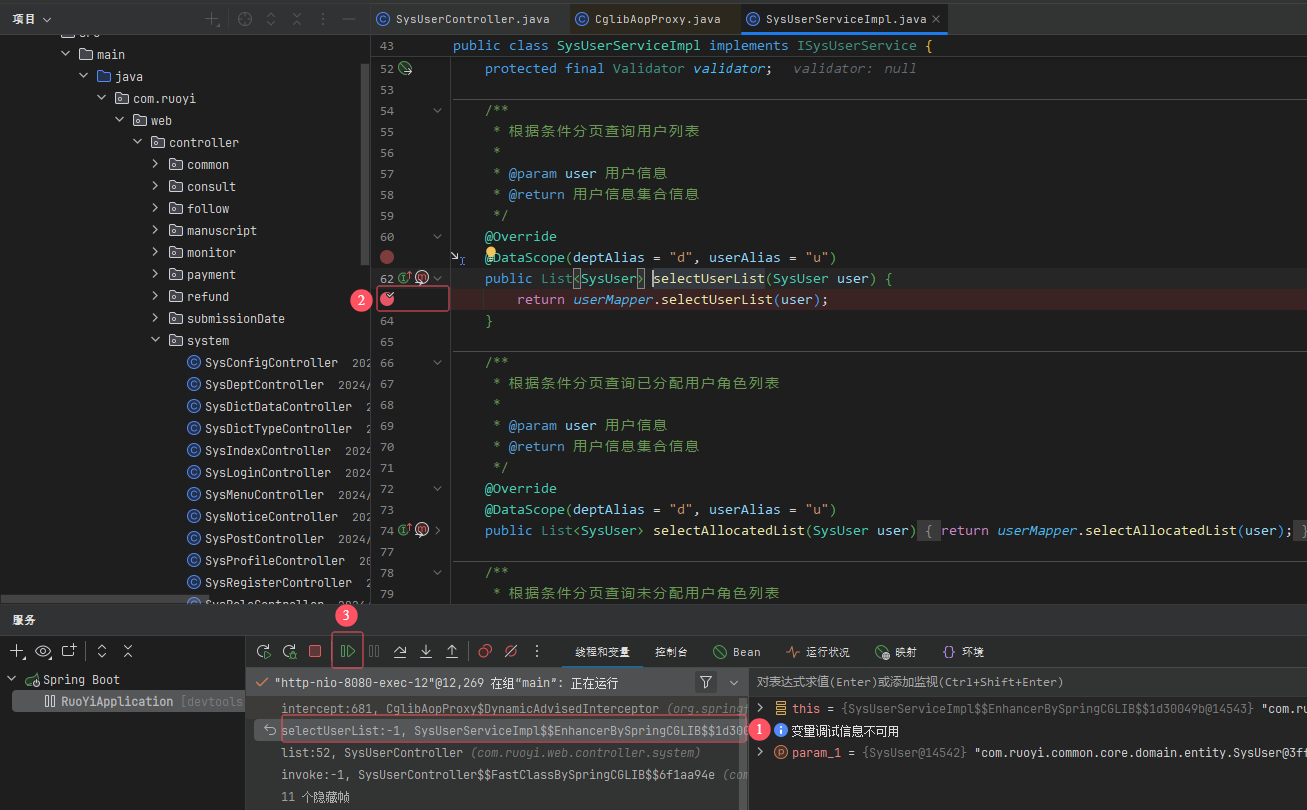
Task: Open debugger toolbar more options menu
Action: (x=537, y=651)
